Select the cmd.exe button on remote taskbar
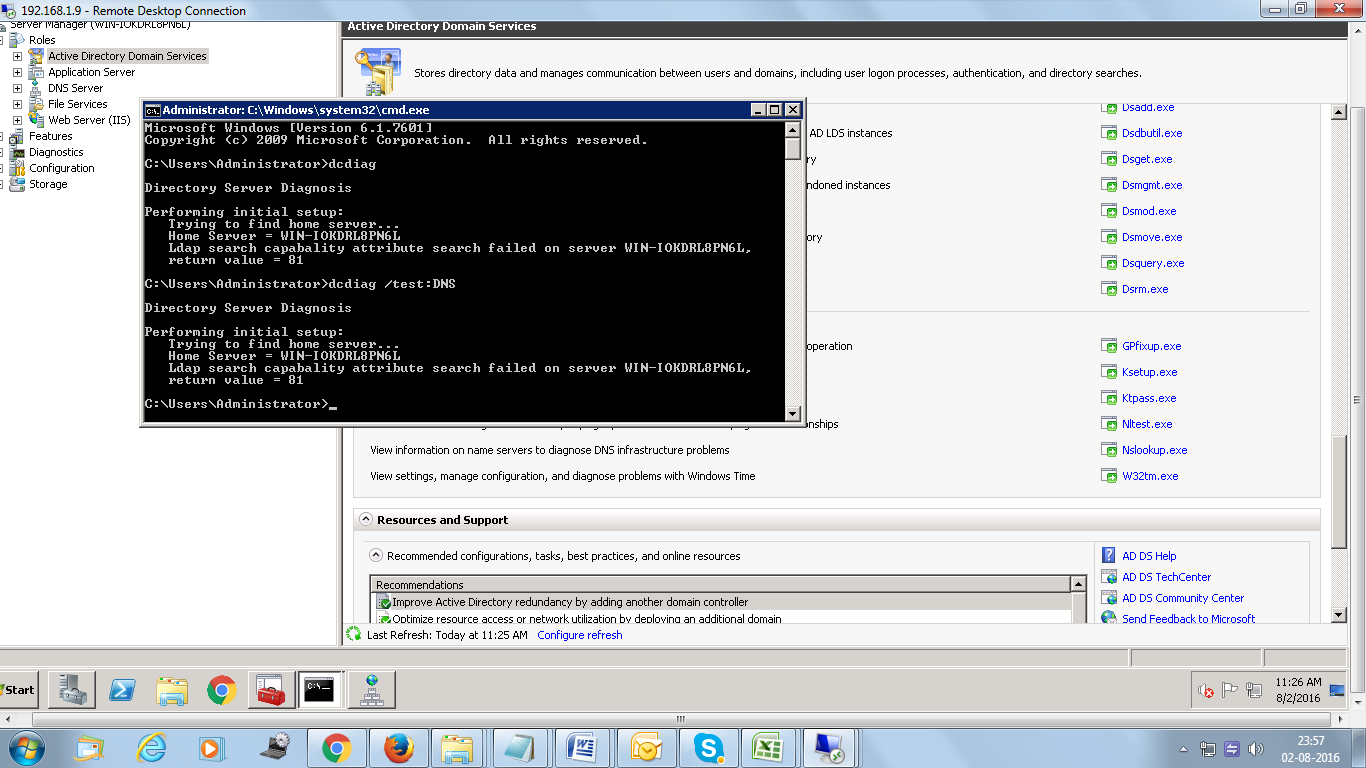Viewport: 1366px width, 768px height. click(x=322, y=690)
